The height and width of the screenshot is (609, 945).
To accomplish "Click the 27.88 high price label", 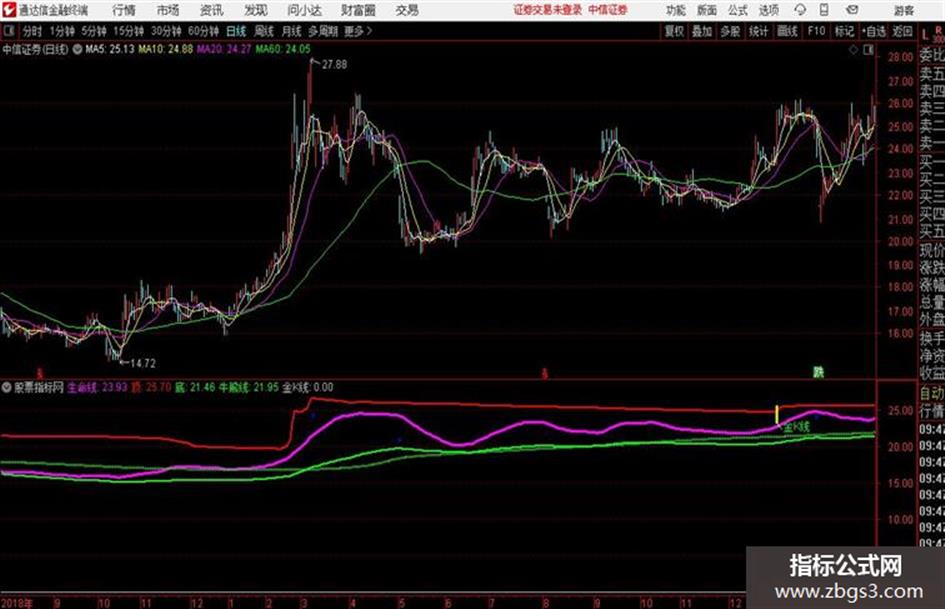I will click(334, 64).
